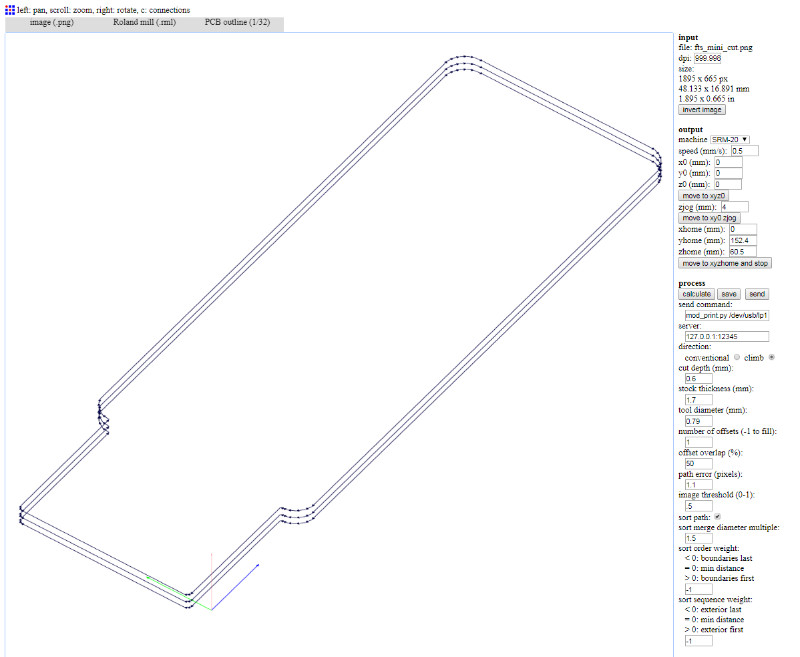Edit the zhome (mm) field

point(743,252)
